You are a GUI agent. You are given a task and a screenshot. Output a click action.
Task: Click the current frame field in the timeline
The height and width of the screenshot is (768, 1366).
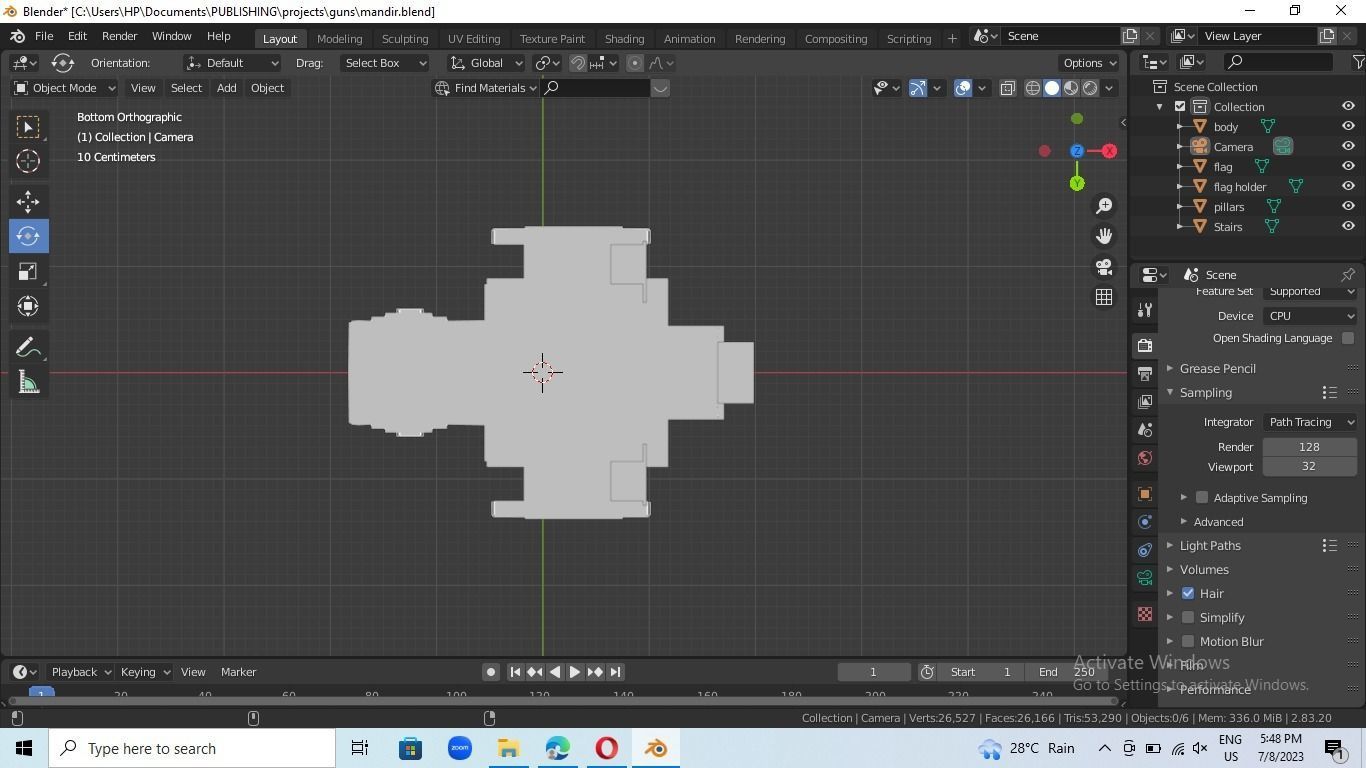tap(873, 672)
